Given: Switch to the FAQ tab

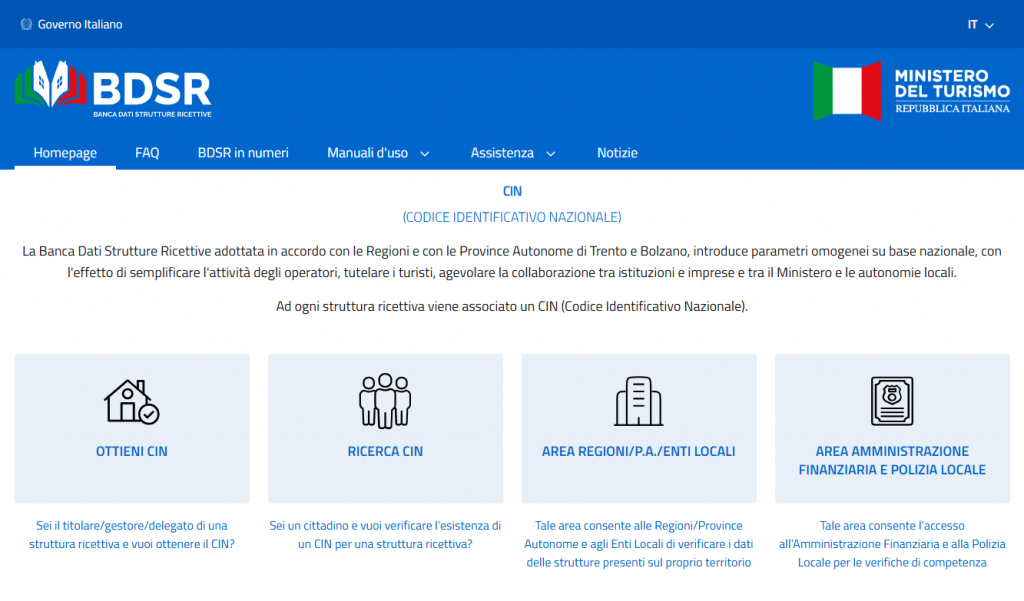Looking at the screenshot, I should [x=146, y=153].
